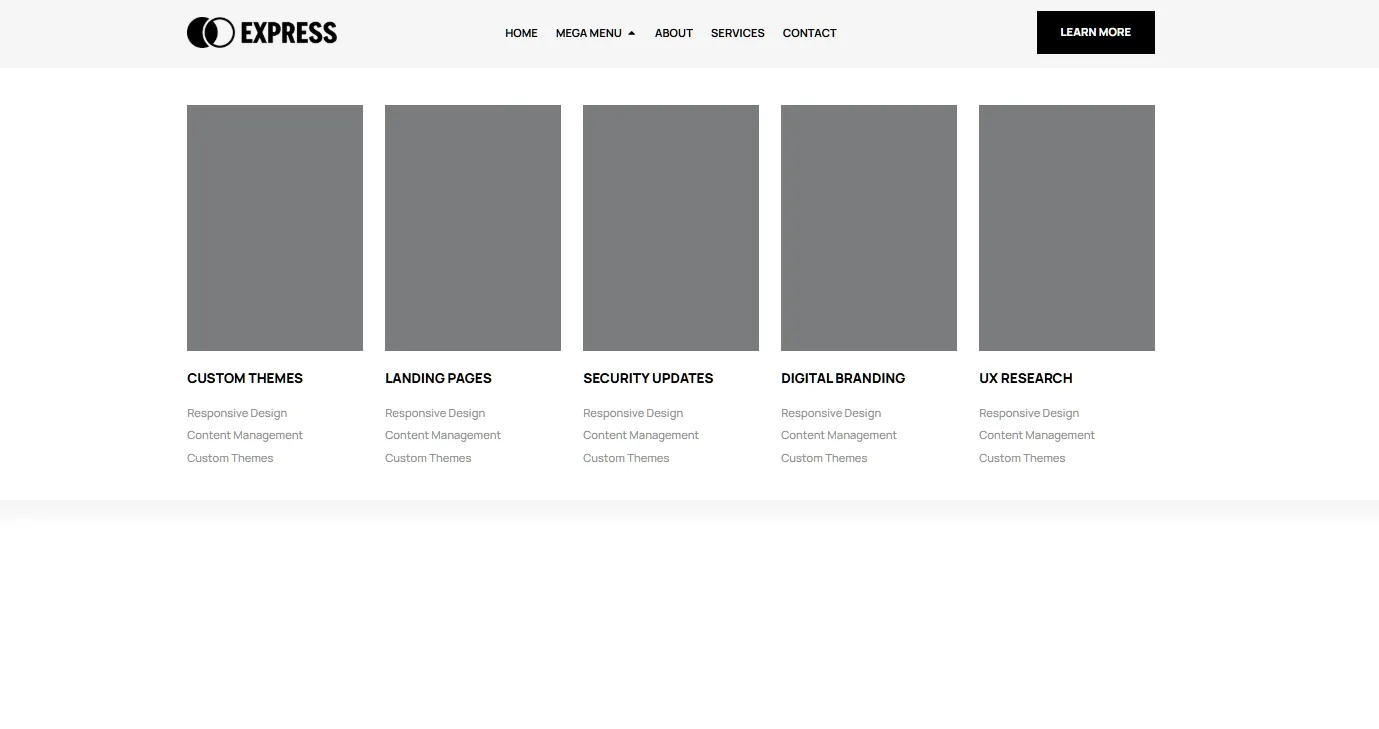Select the Security Updates heading

pyautogui.click(x=648, y=378)
